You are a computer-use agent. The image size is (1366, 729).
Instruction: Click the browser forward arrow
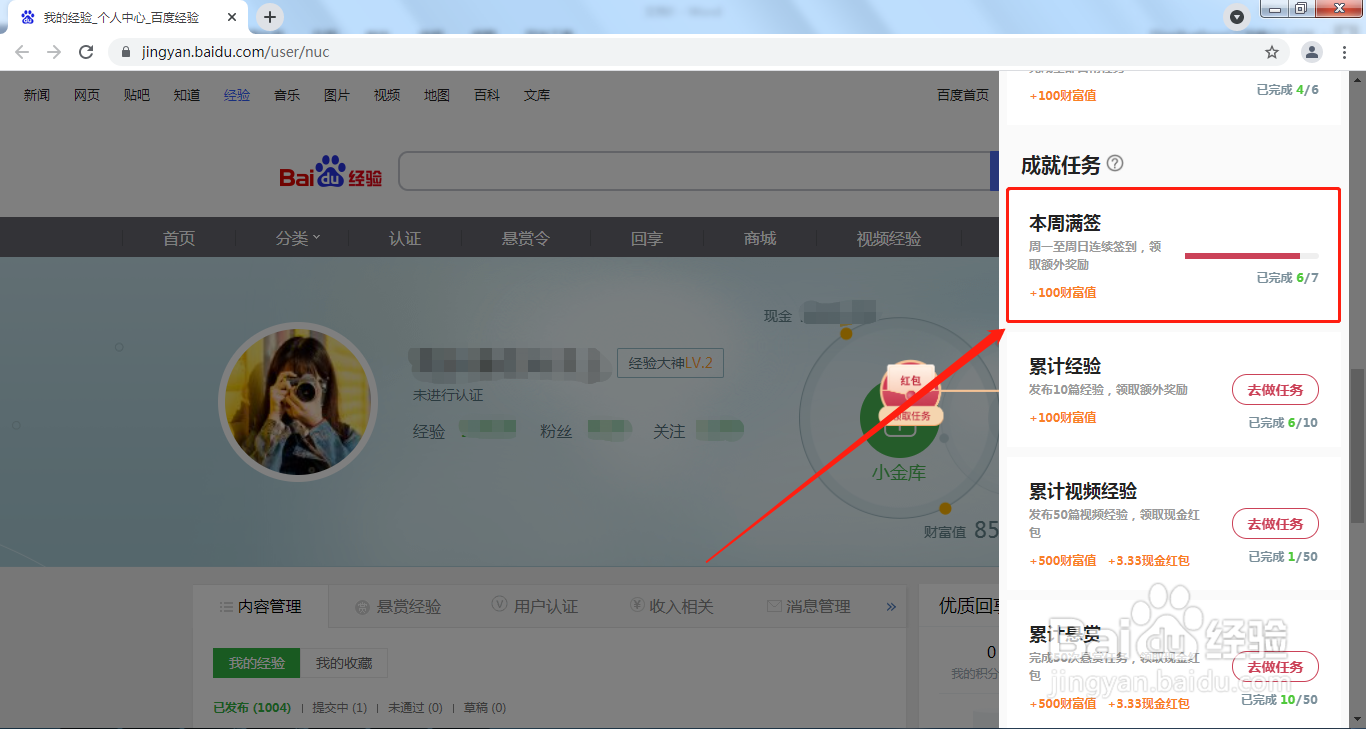point(54,52)
